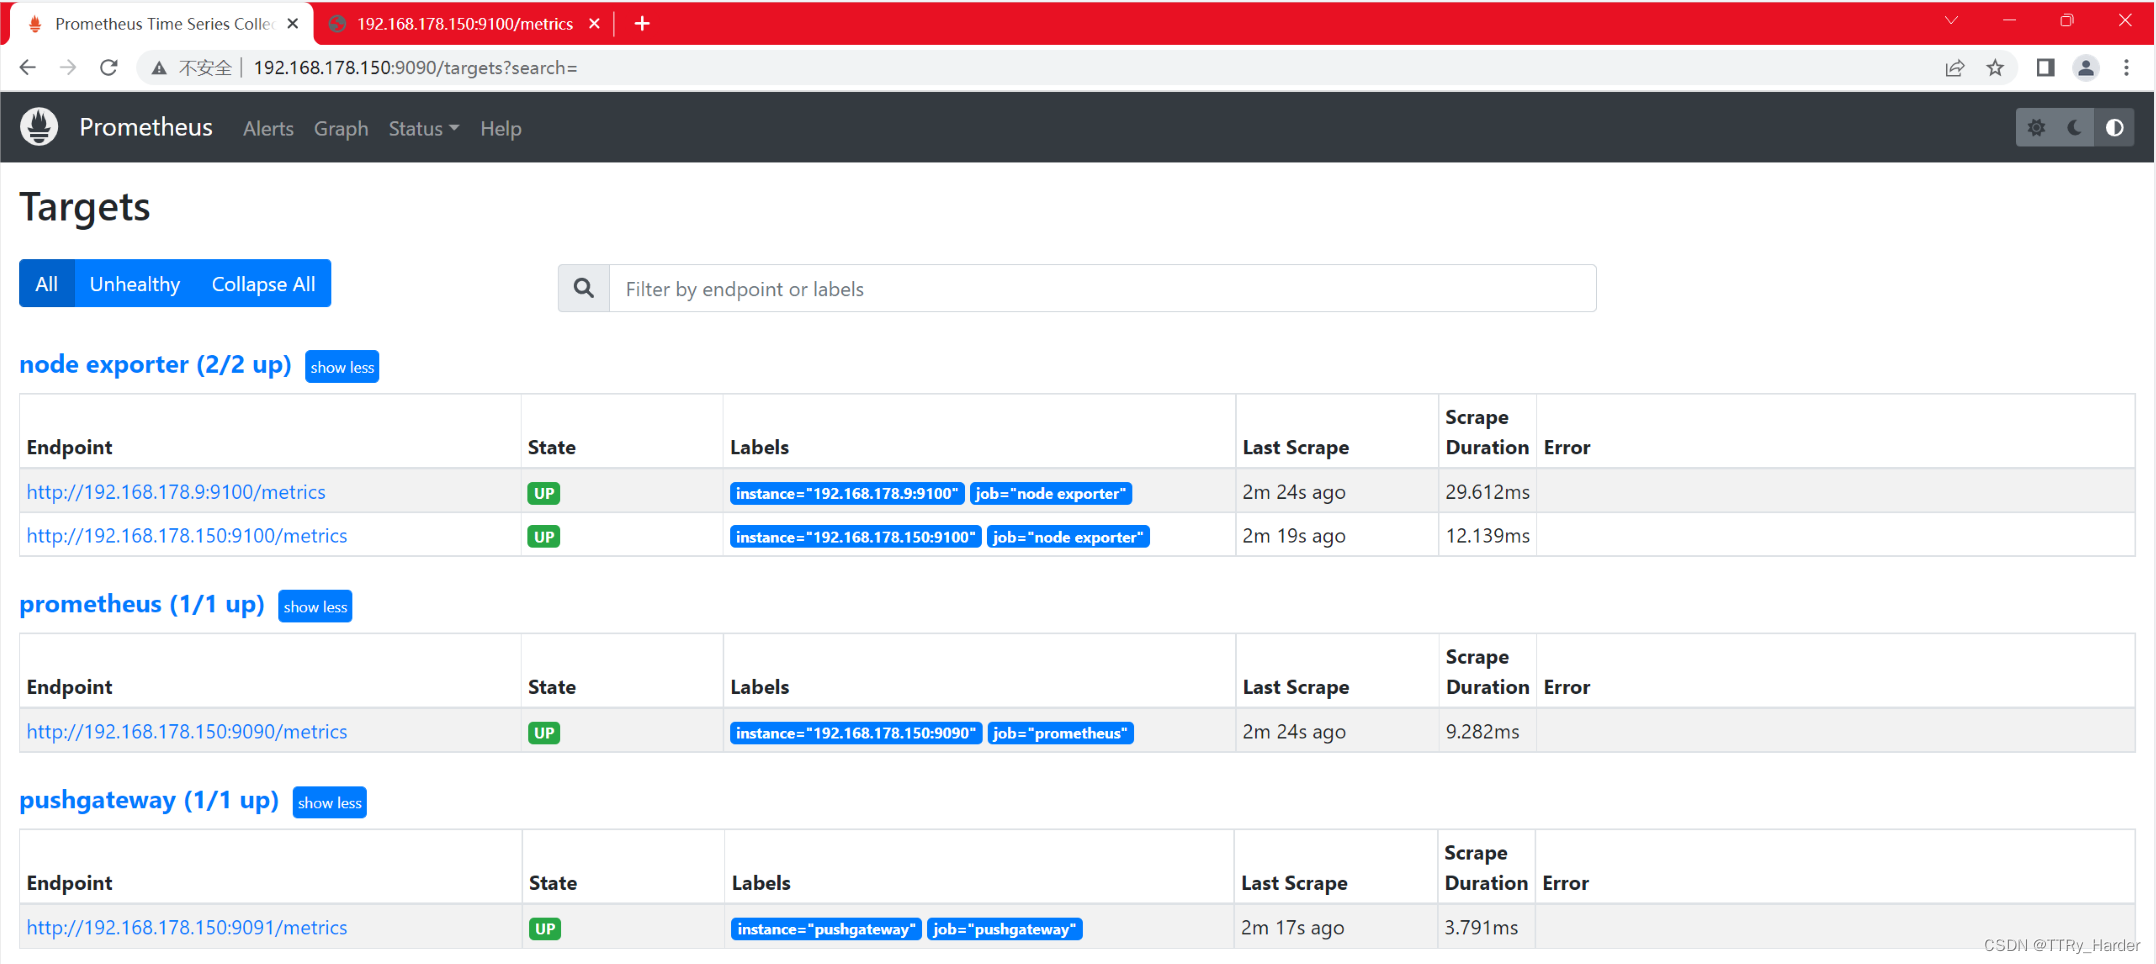Share this page via share icon
Image resolution: width=2156 pixels, height=964 pixels.
1954,68
